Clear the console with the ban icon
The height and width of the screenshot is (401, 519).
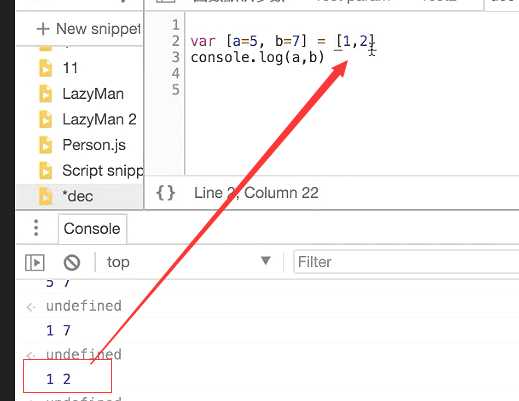tap(72, 263)
